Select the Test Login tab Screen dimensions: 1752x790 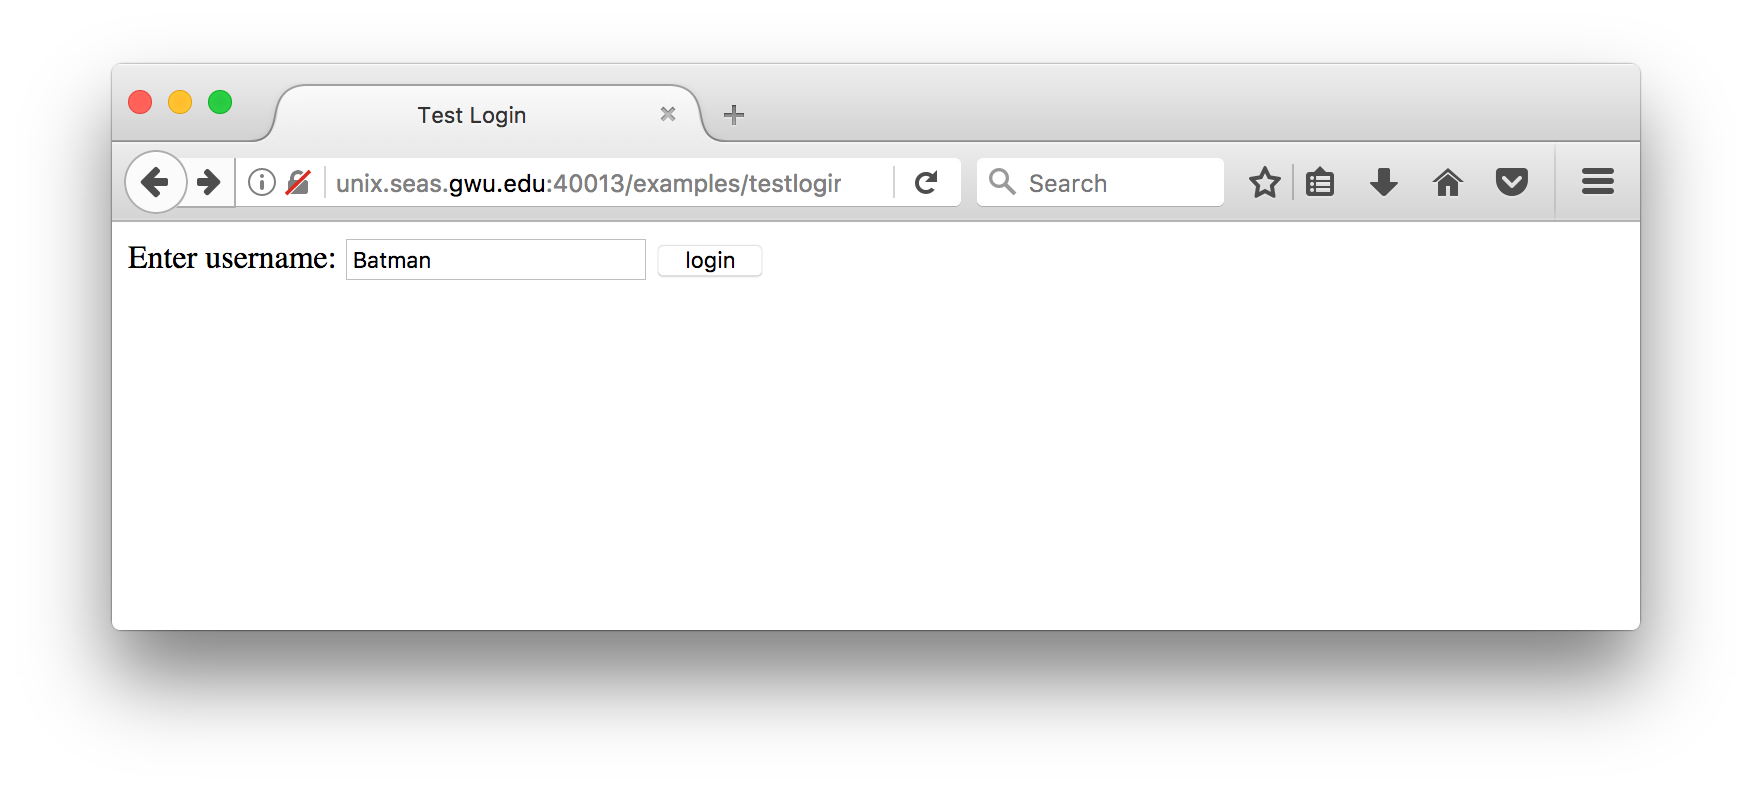(472, 115)
